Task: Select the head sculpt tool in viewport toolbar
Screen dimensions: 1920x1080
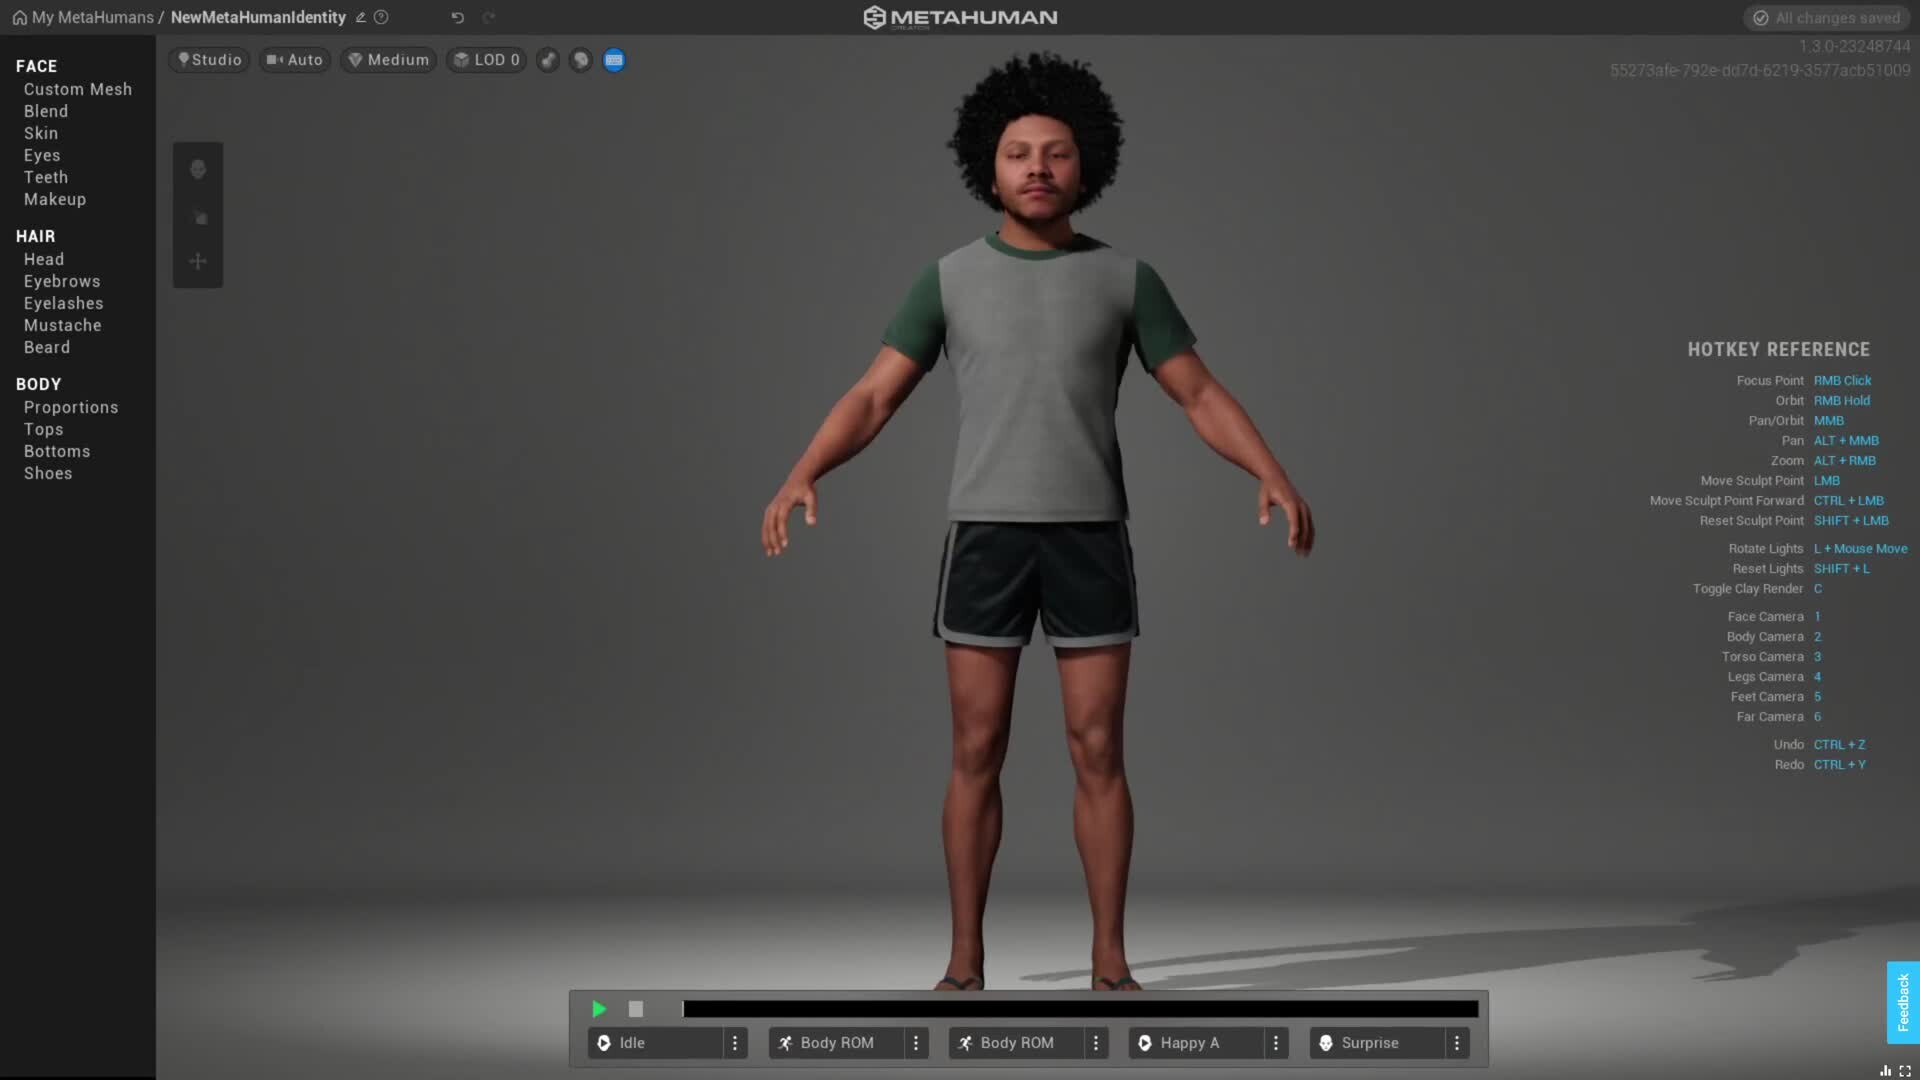Action: click(198, 170)
